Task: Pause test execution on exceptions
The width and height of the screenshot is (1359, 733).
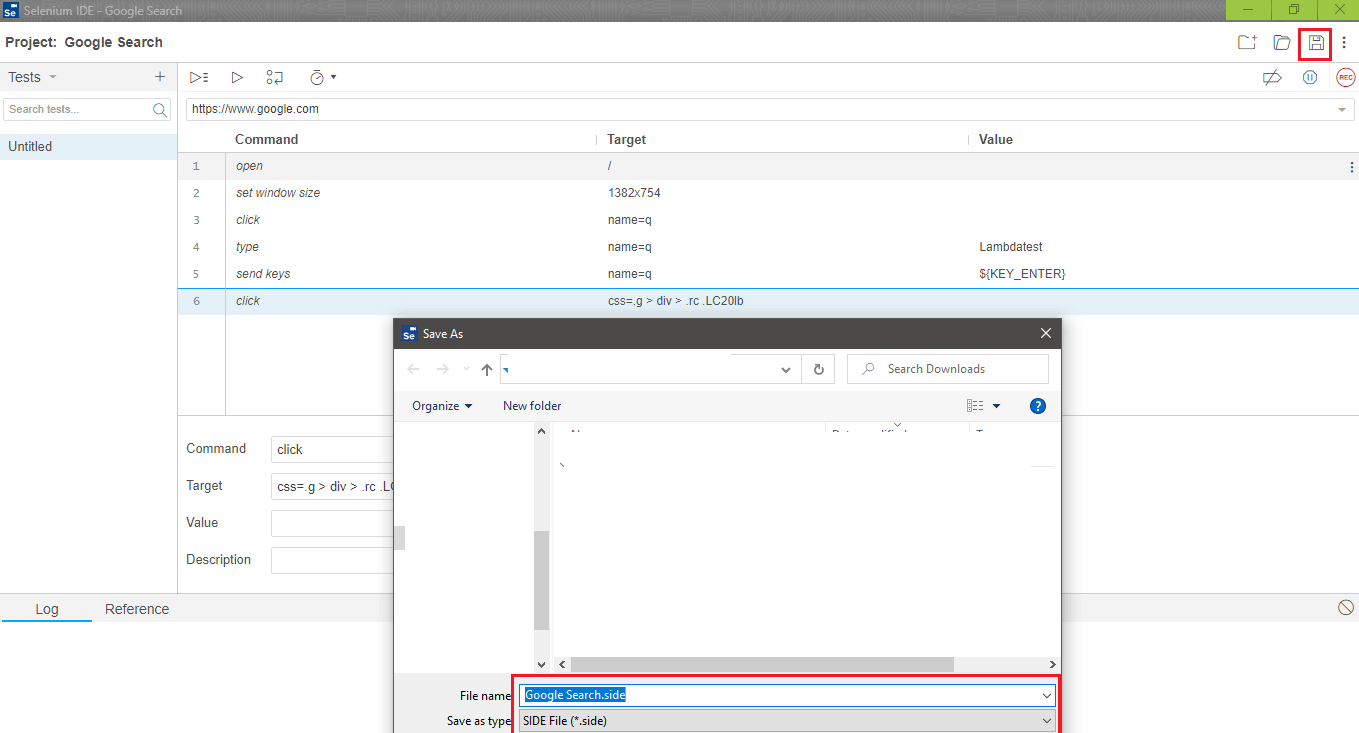Action: coord(1310,77)
